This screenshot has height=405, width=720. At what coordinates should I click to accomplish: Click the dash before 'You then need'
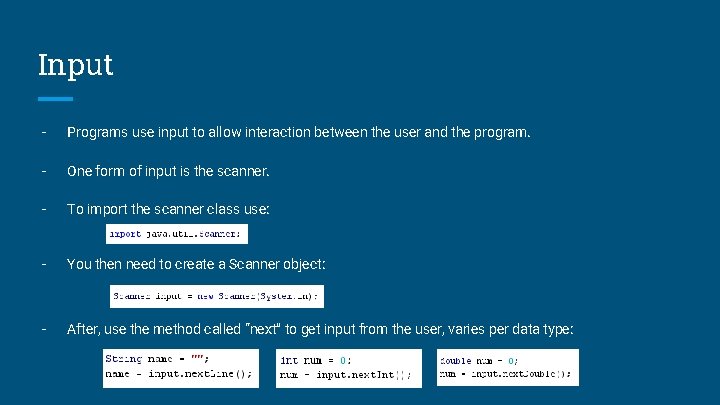(x=44, y=264)
